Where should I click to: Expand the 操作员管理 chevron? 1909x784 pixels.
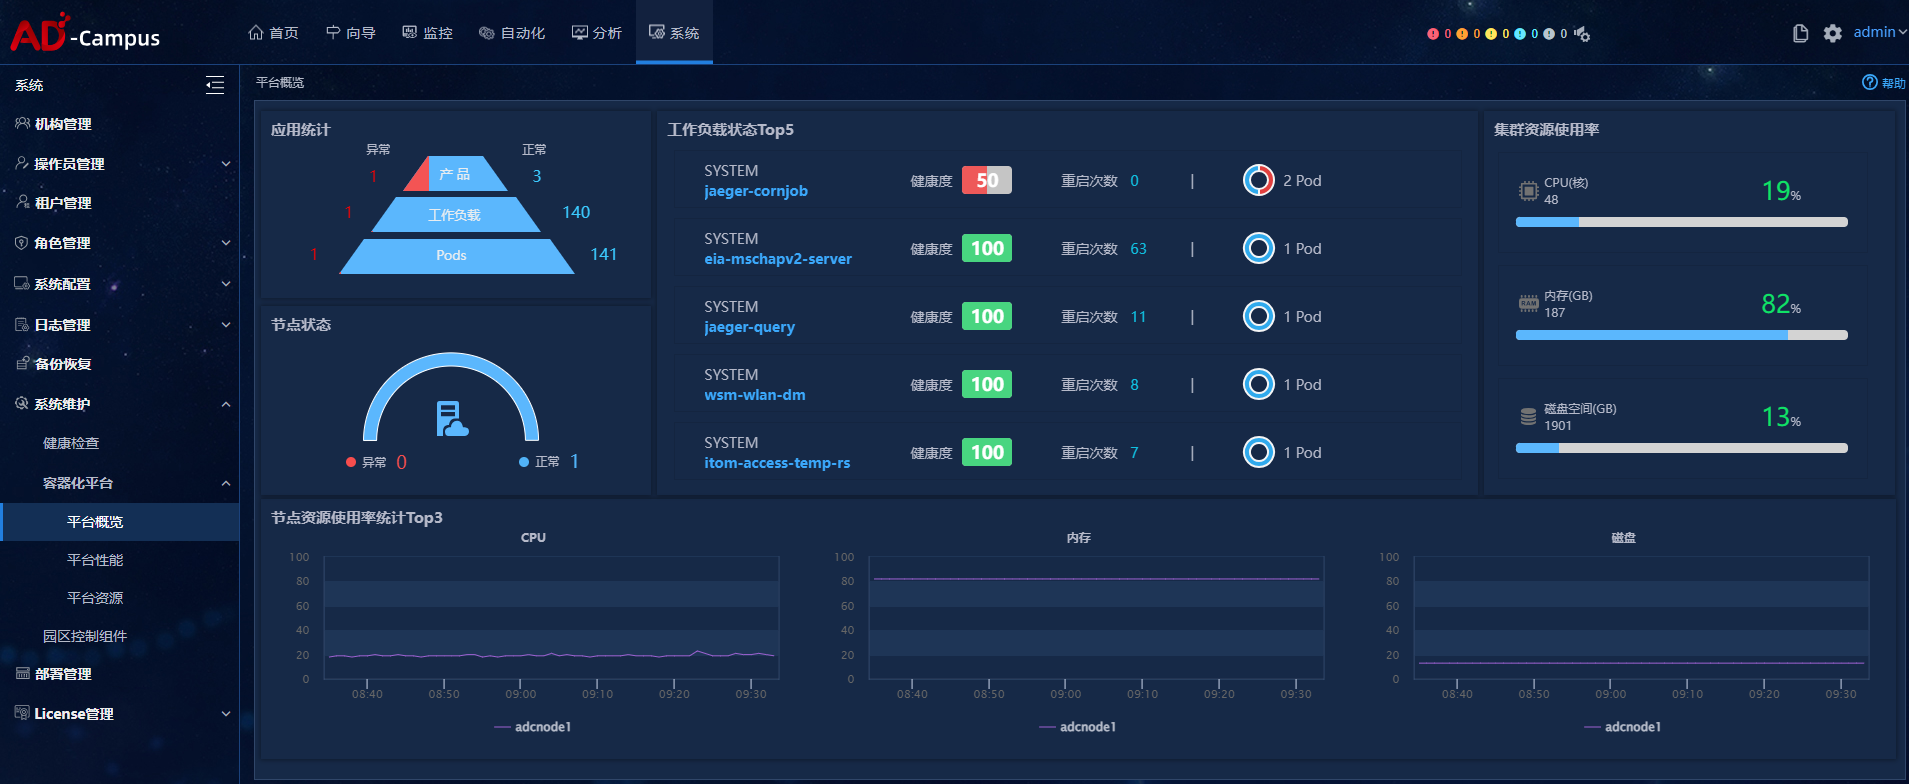tap(226, 164)
